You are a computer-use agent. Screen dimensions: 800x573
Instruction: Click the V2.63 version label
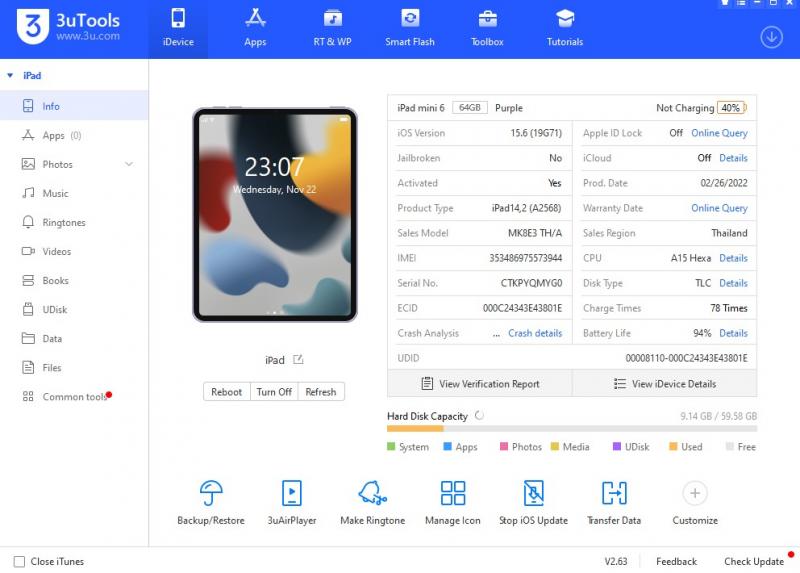point(616,561)
